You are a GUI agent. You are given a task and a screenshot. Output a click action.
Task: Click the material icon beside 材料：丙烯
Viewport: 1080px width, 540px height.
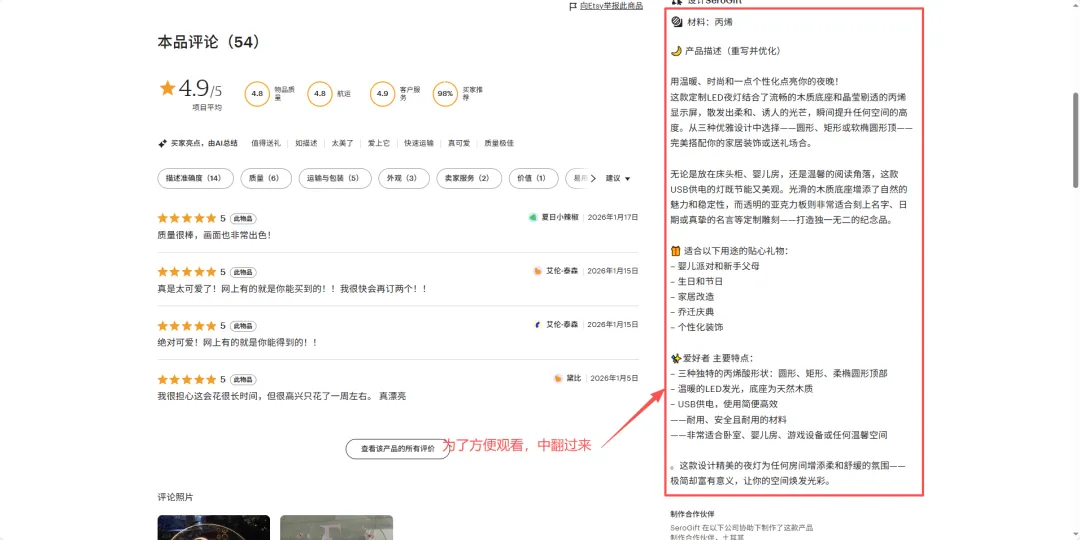(x=676, y=21)
